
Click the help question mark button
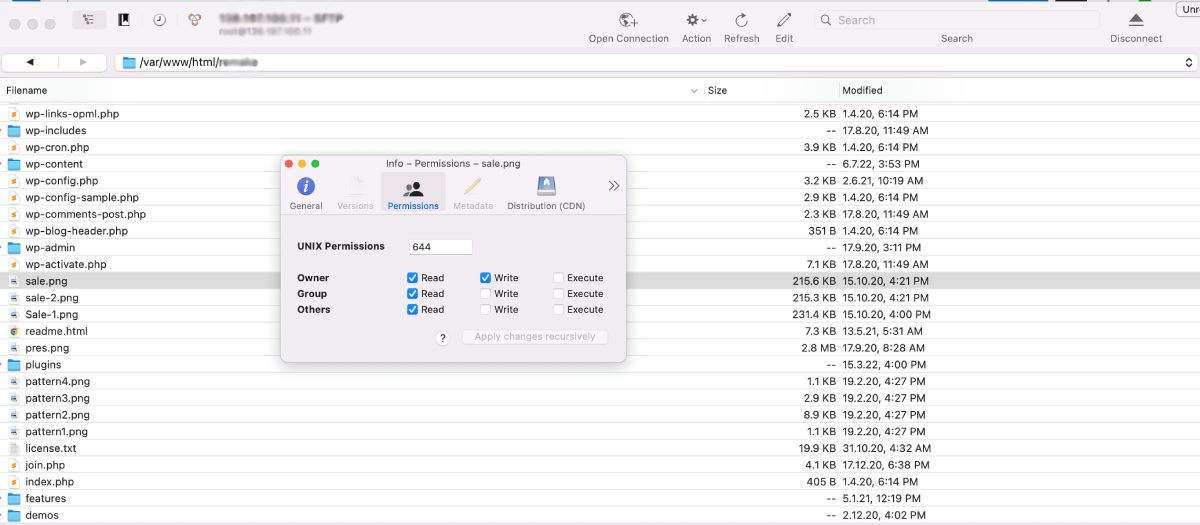coord(443,338)
